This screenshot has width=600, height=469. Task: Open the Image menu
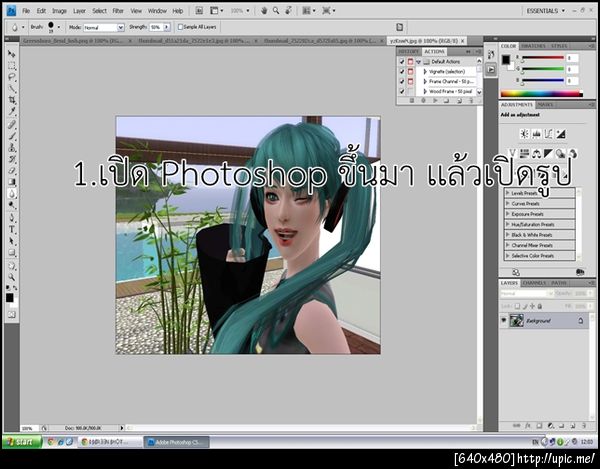point(59,11)
